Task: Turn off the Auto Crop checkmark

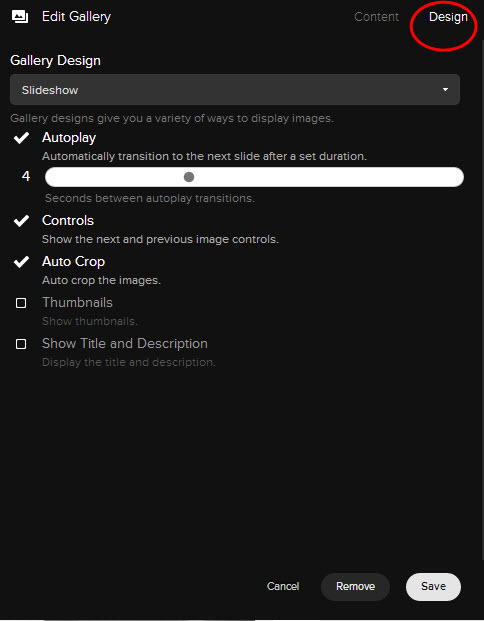Action: [x=21, y=262]
